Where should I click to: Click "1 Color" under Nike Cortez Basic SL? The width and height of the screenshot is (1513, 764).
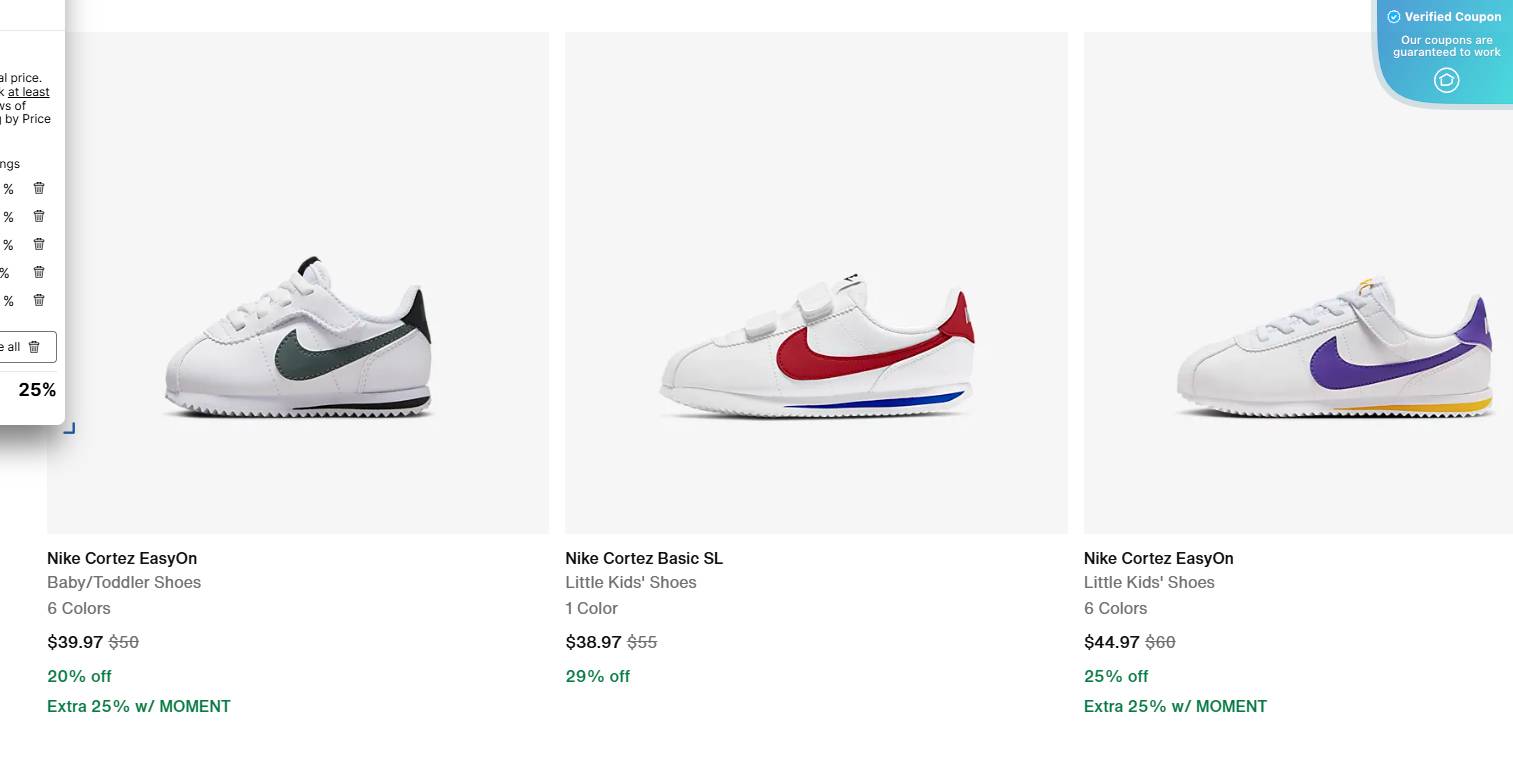click(591, 608)
